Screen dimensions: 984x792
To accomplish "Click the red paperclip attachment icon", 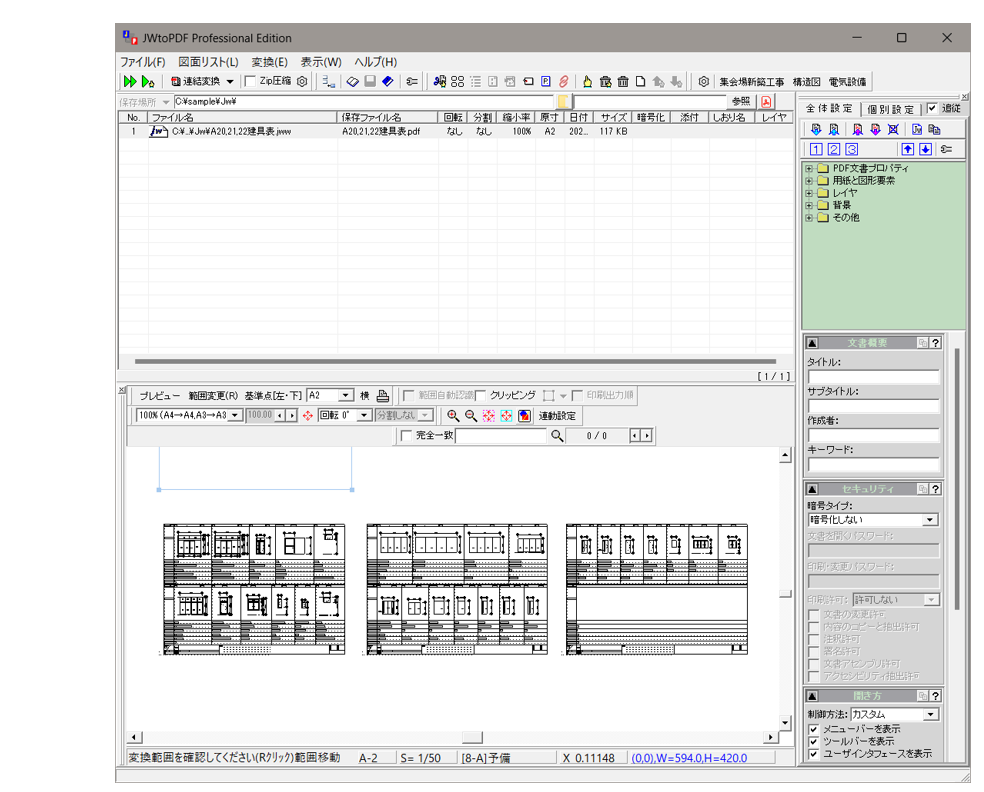I will pos(564,81).
